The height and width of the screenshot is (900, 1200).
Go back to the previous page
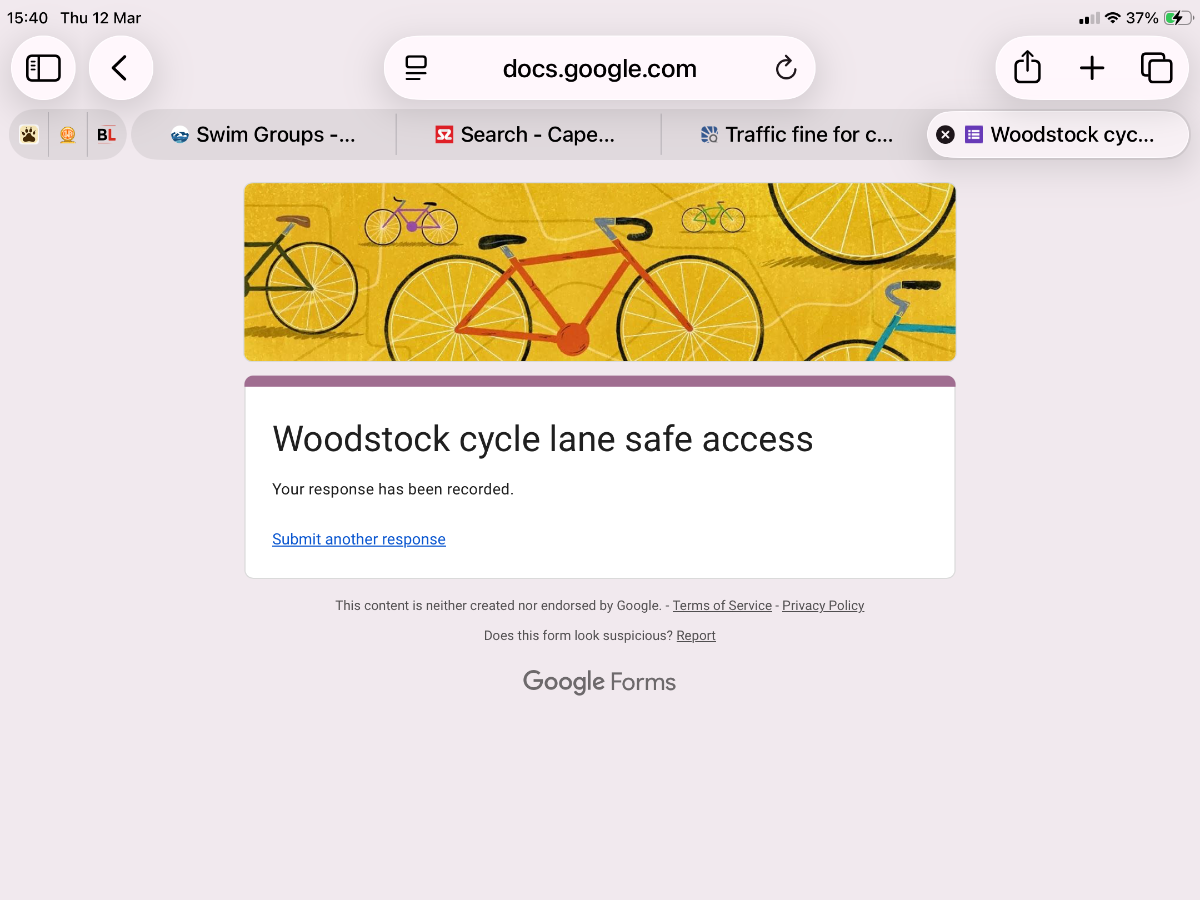120,68
